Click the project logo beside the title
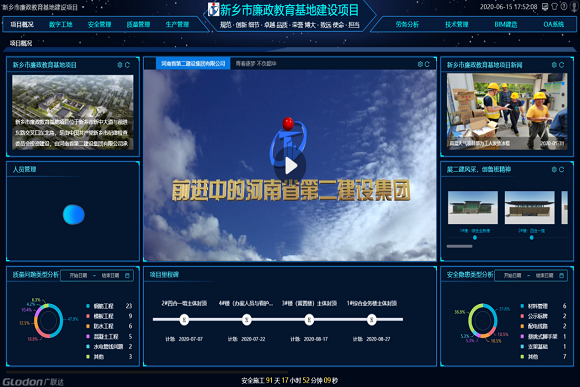Viewport: 580px width, 387px height. (213, 9)
